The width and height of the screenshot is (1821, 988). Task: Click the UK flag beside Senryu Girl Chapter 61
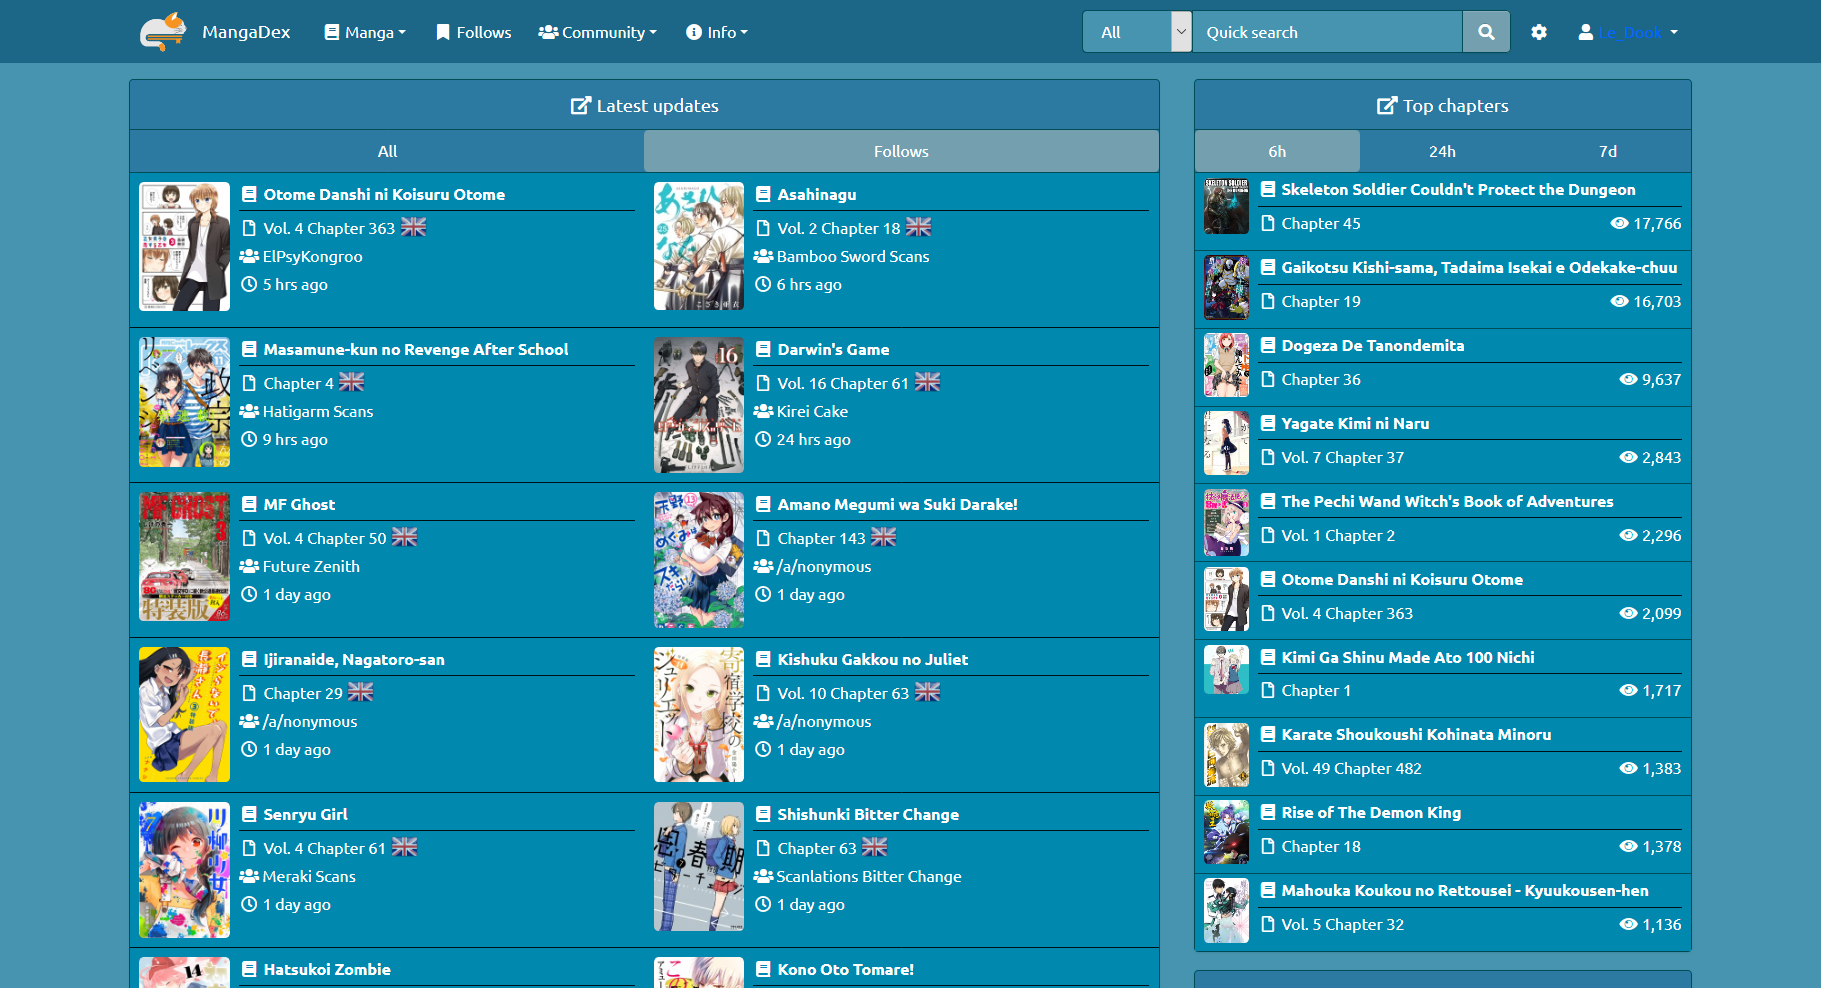pos(404,848)
